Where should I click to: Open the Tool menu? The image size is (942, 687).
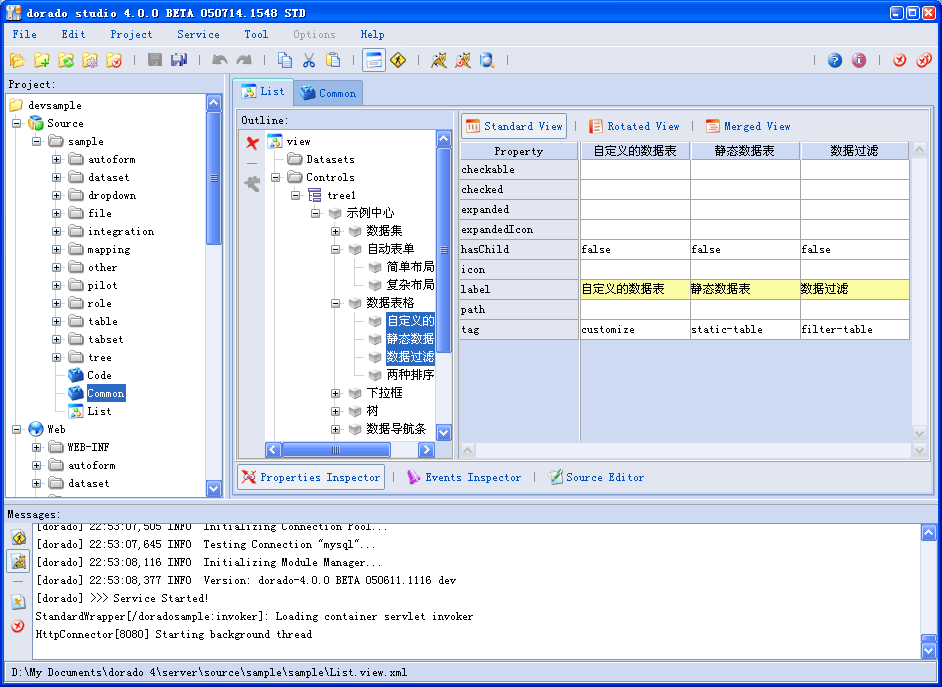[x=256, y=34]
